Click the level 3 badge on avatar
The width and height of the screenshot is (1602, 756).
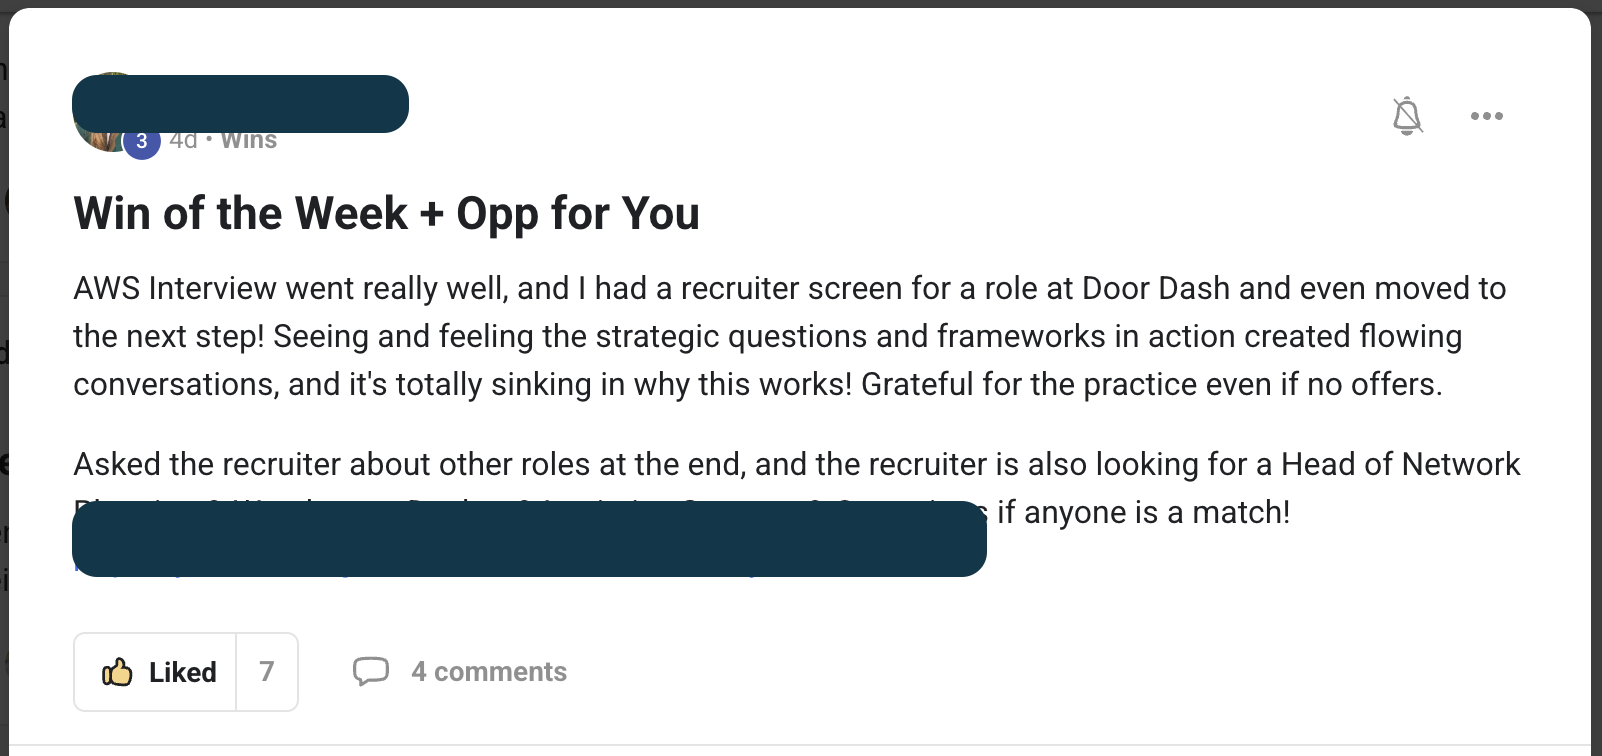[x=142, y=141]
